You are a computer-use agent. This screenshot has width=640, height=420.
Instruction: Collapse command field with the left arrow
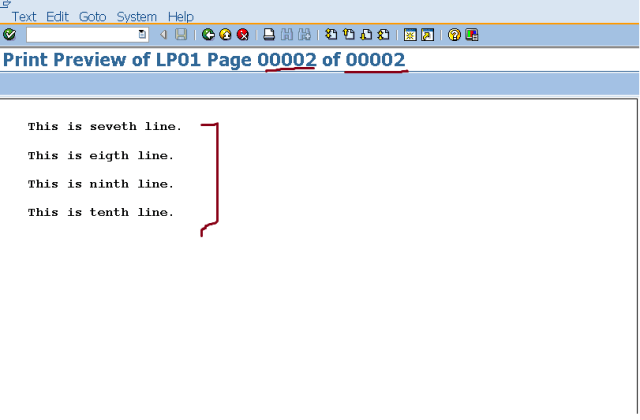coord(163,35)
